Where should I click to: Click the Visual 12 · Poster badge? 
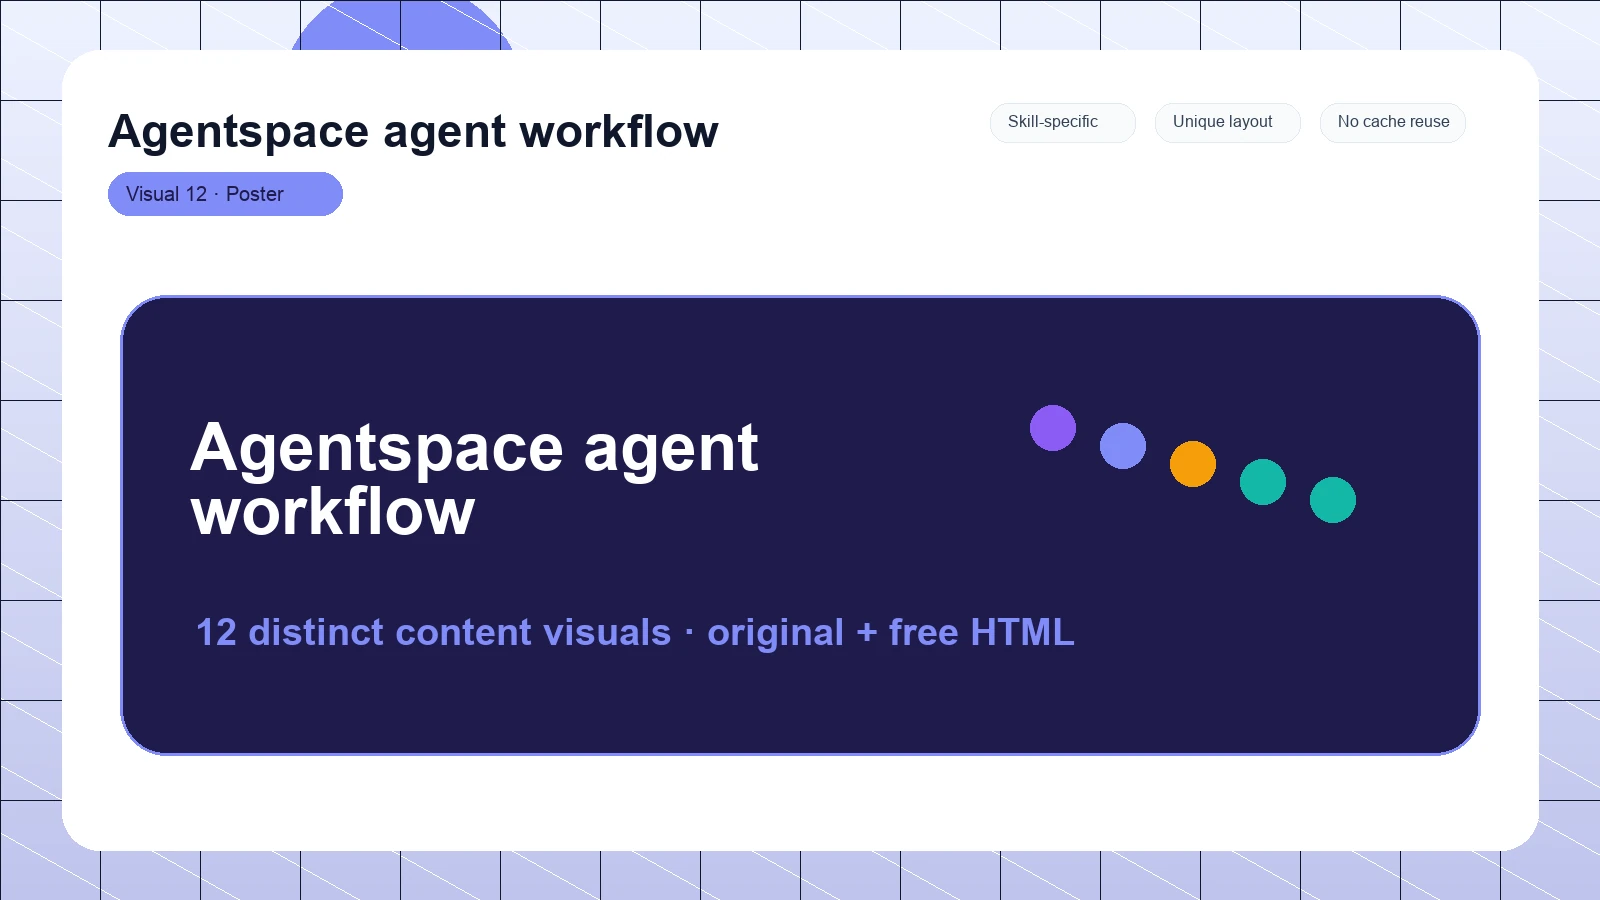(x=225, y=194)
